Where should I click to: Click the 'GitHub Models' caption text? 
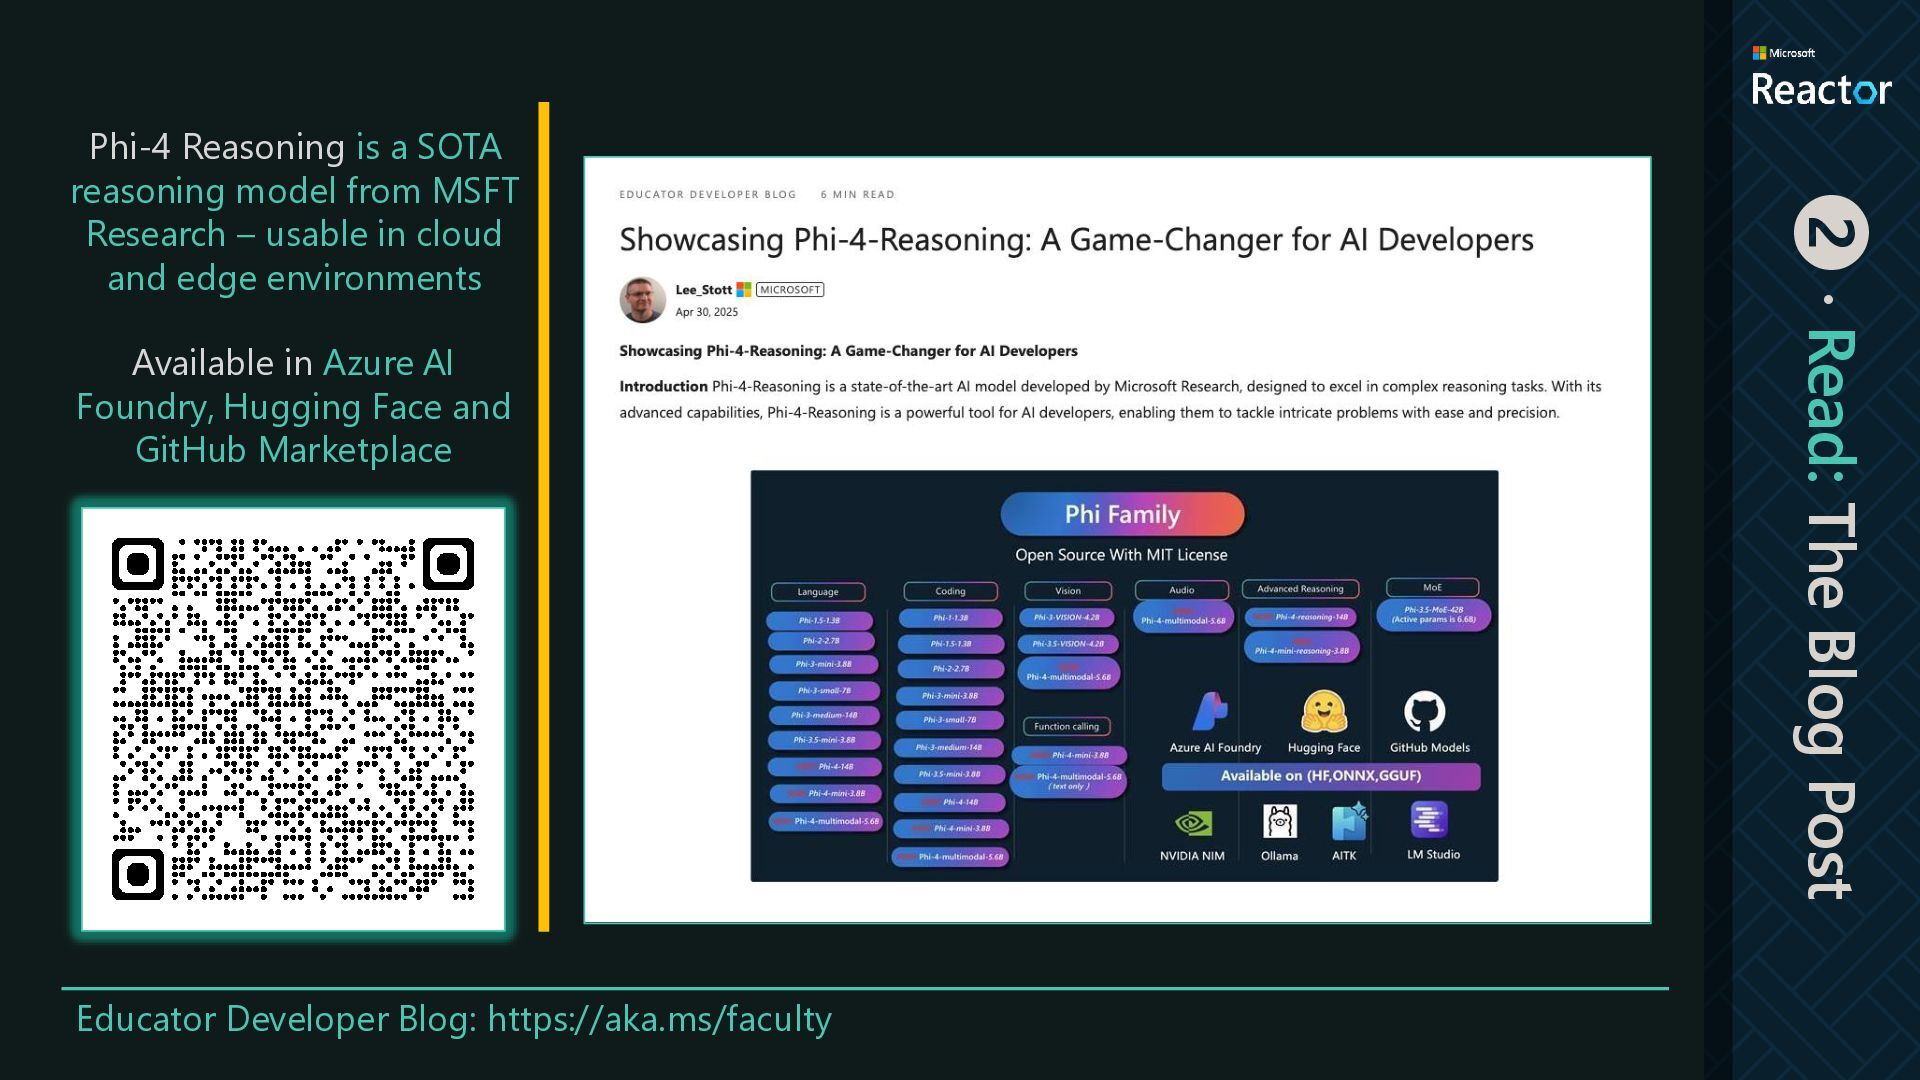point(1429,748)
